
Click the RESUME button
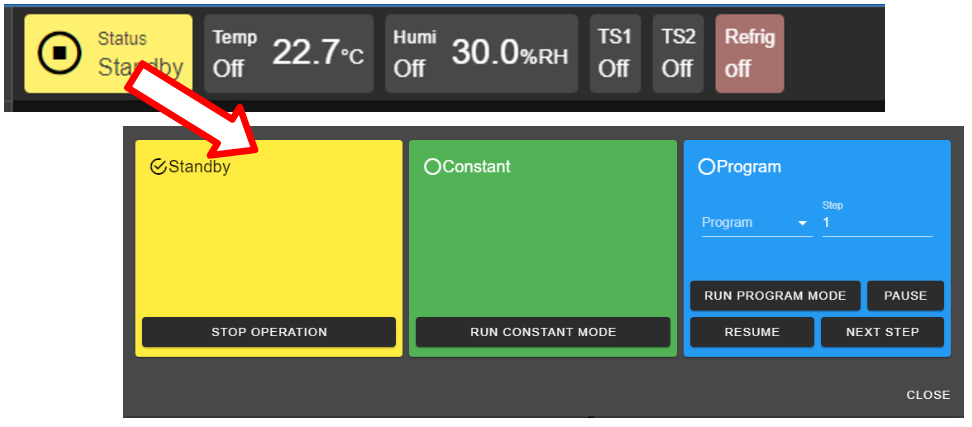click(752, 332)
